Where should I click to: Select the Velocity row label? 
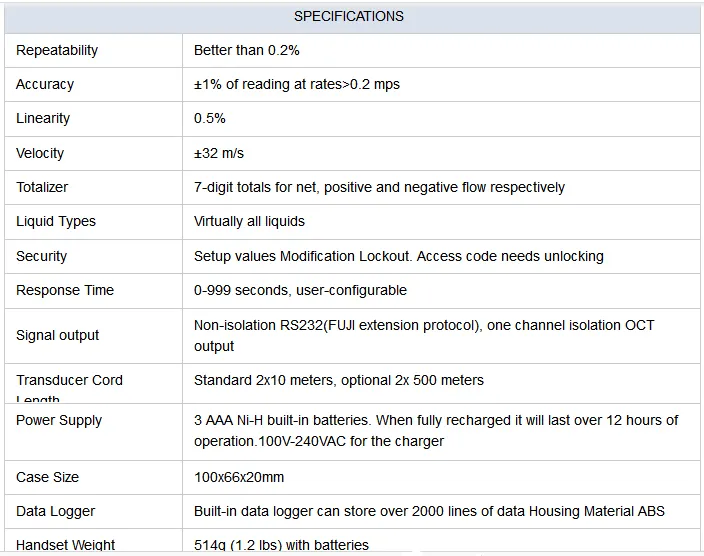click(x=40, y=153)
